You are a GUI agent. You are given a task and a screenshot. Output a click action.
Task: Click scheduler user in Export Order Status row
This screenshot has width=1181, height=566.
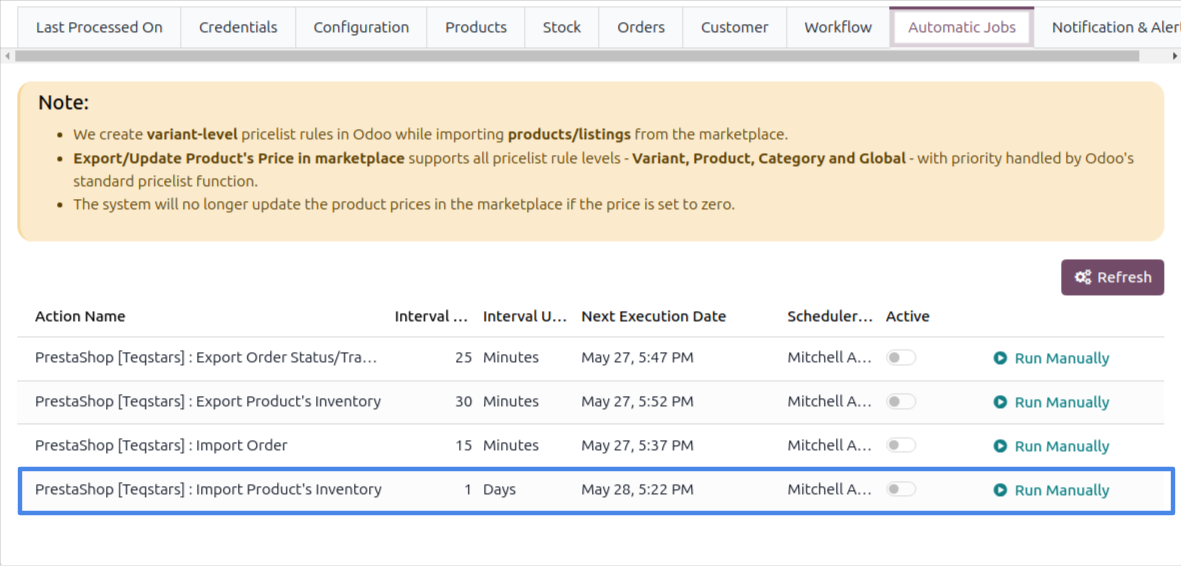tap(830, 358)
